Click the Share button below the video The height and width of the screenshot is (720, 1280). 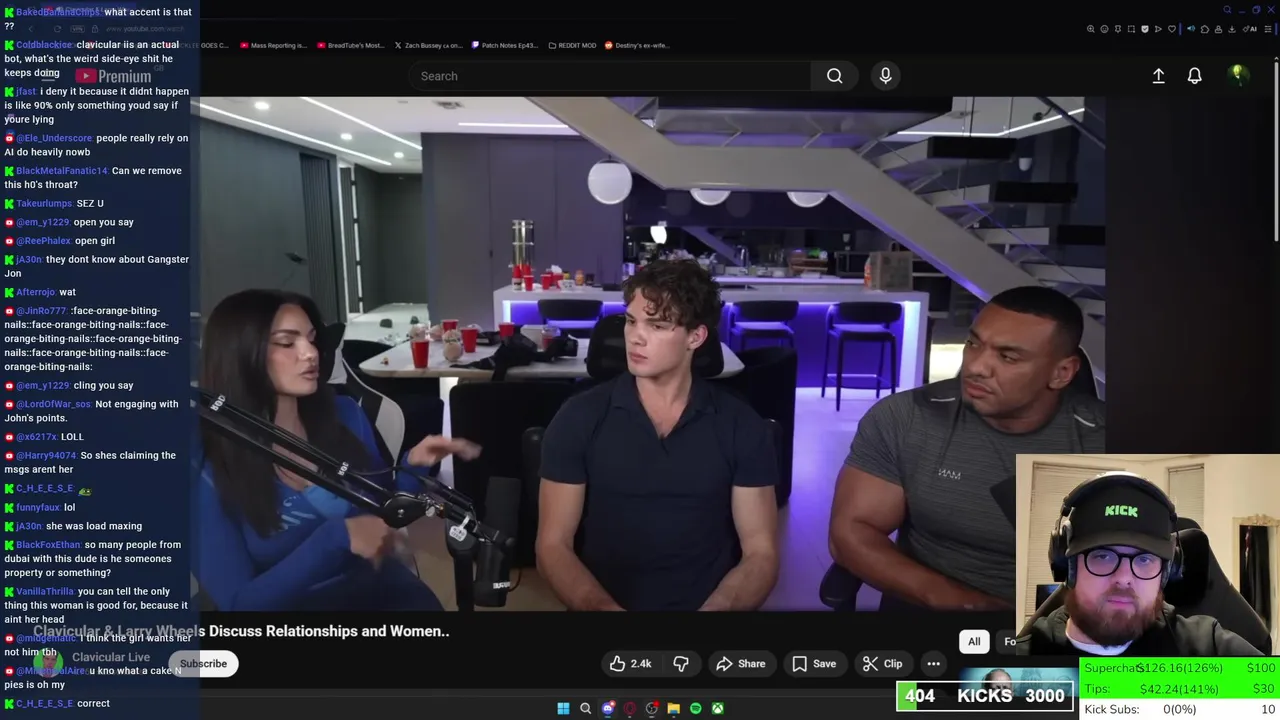(x=741, y=663)
